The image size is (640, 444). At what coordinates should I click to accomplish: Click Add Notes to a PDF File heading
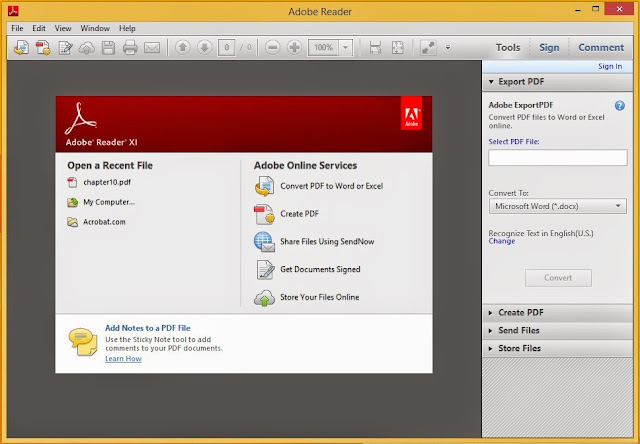(x=148, y=328)
